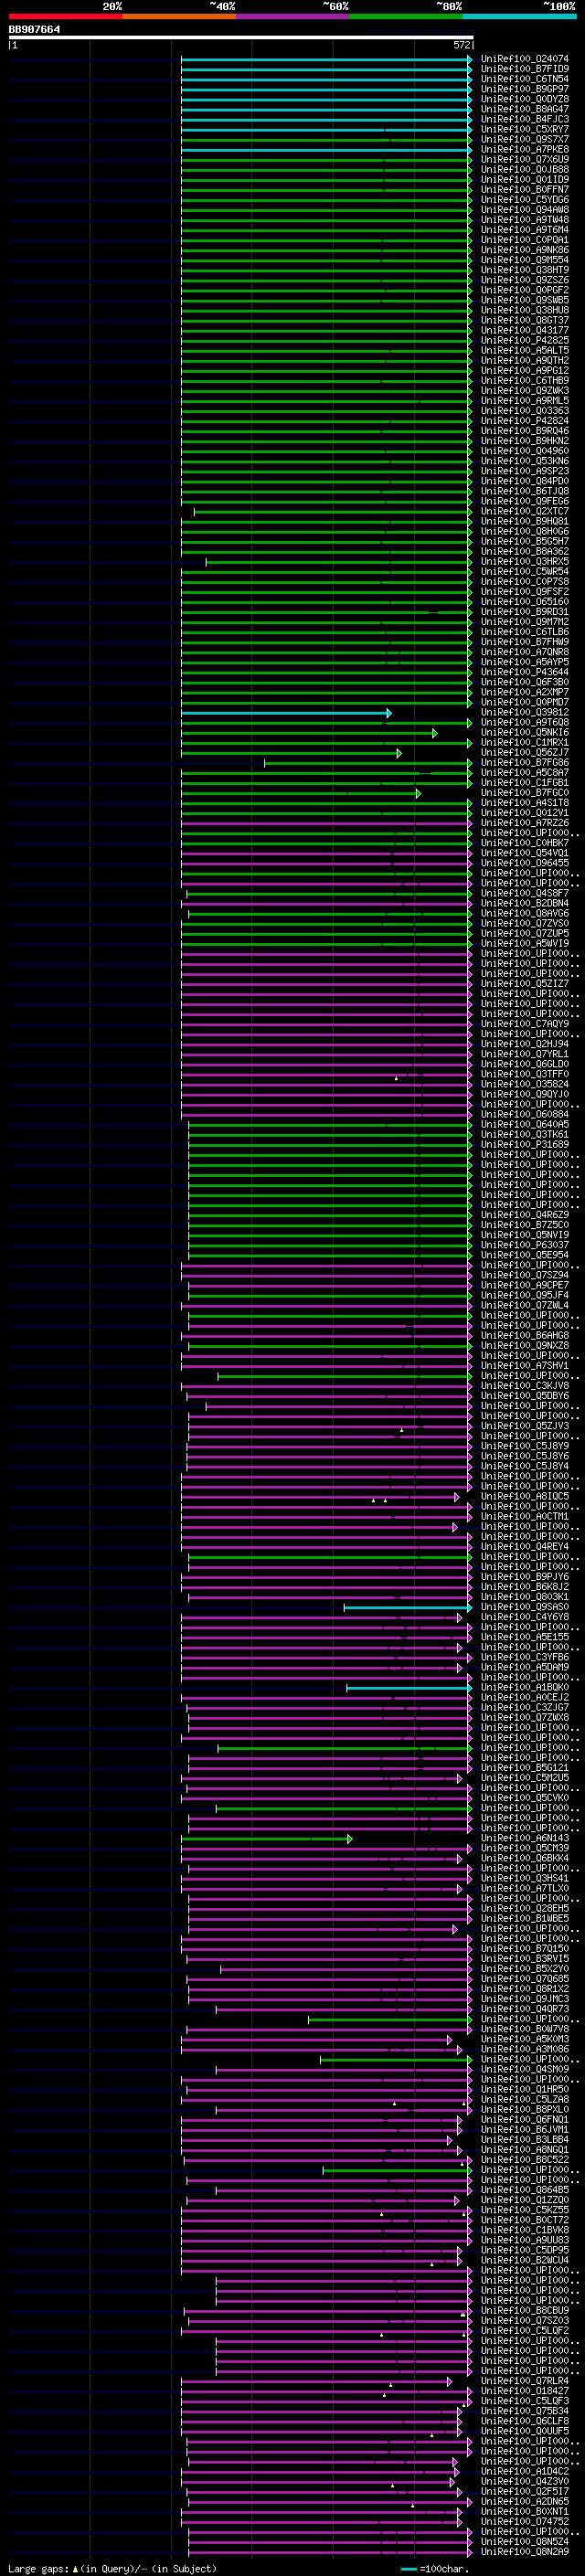Select UniRef100_Q9S7X7 label
Image resolution: width=585 pixels, height=2576 pixels.
coord(524,139)
